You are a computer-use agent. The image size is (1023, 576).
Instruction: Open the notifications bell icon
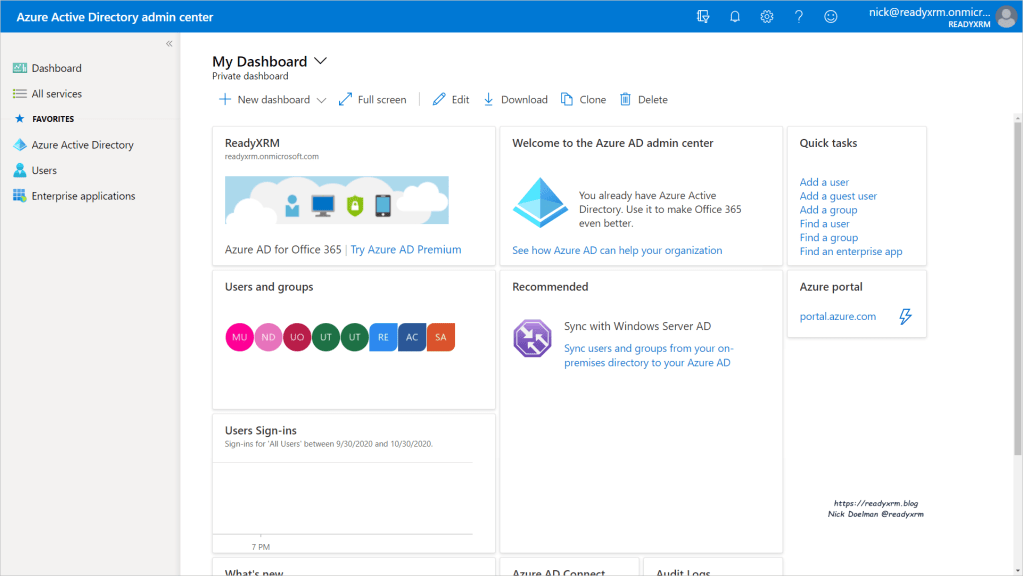pos(735,17)
